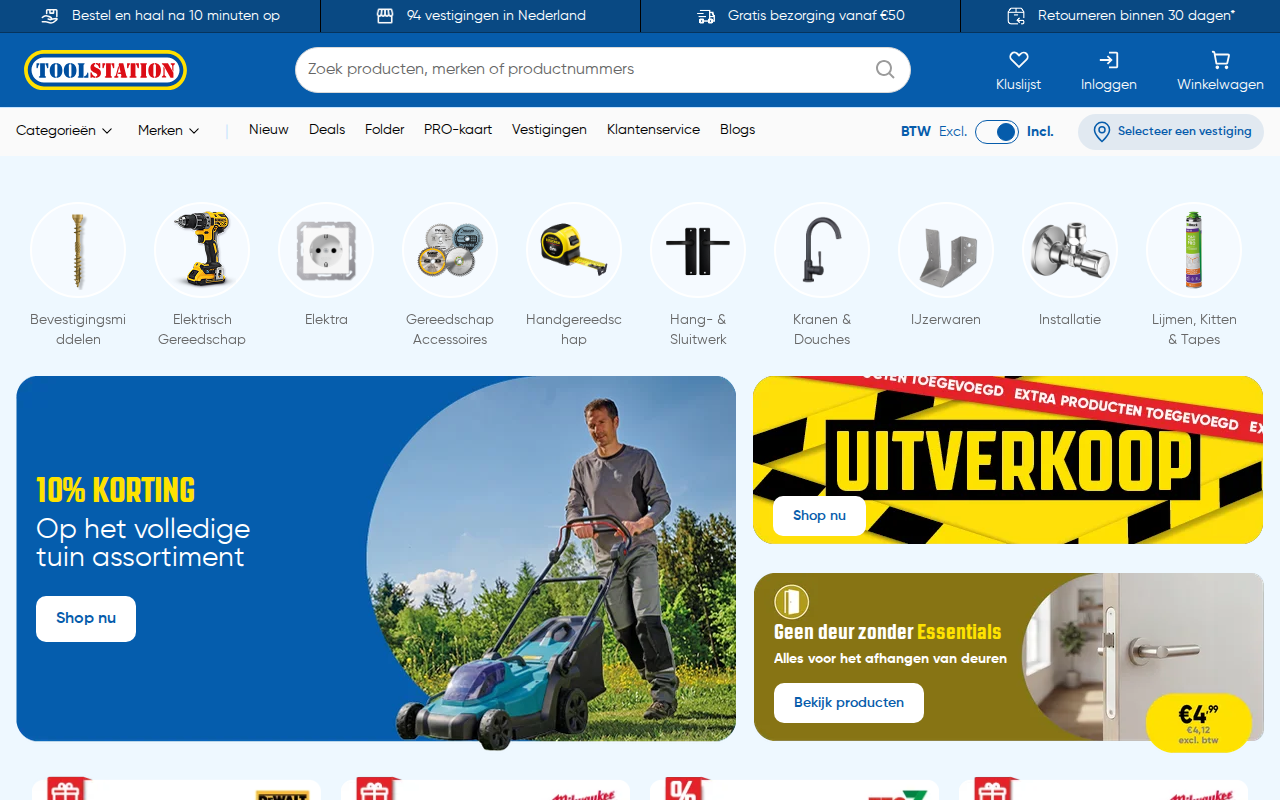Click the pickup icon in top bar
This screenshot has width=1280, height=800.
click(x=50, y=16)
